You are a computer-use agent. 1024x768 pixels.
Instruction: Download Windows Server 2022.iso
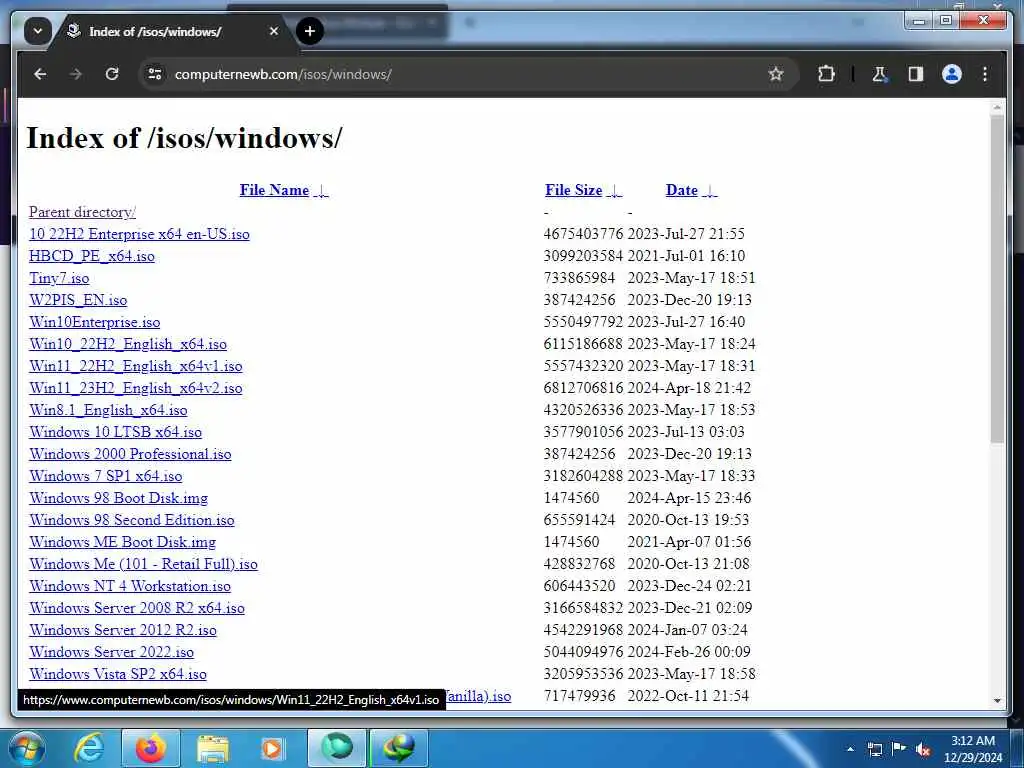(111, 652)
